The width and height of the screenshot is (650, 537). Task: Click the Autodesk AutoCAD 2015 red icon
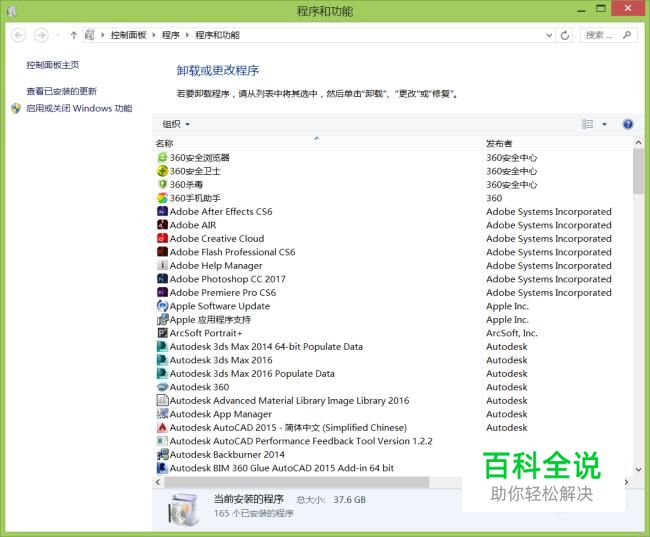point(162,427)
